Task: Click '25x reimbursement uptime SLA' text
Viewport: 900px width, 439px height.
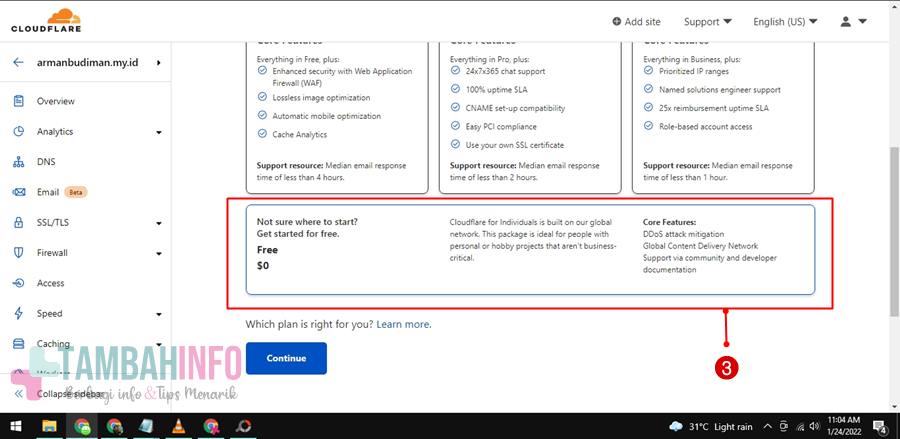Action: pyautogui.click(x=713, y=108)
